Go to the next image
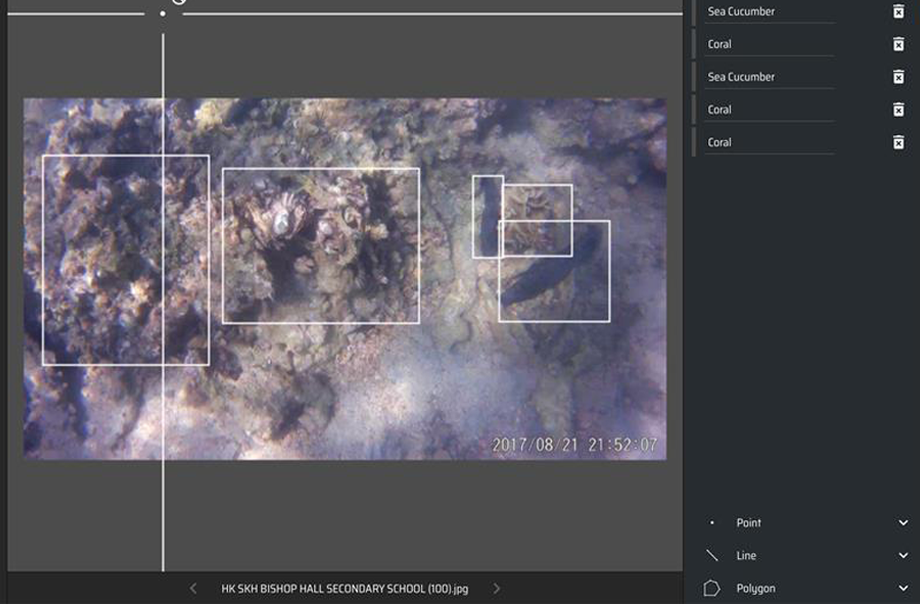Viewport: 920px width, 604px height. click(497, 589)
